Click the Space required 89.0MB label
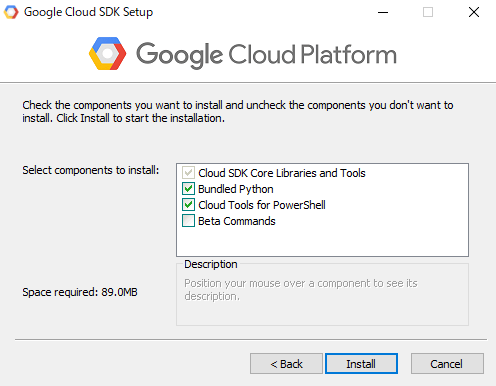496x386 pixels. pyautogui.click(x=80, y=292)
